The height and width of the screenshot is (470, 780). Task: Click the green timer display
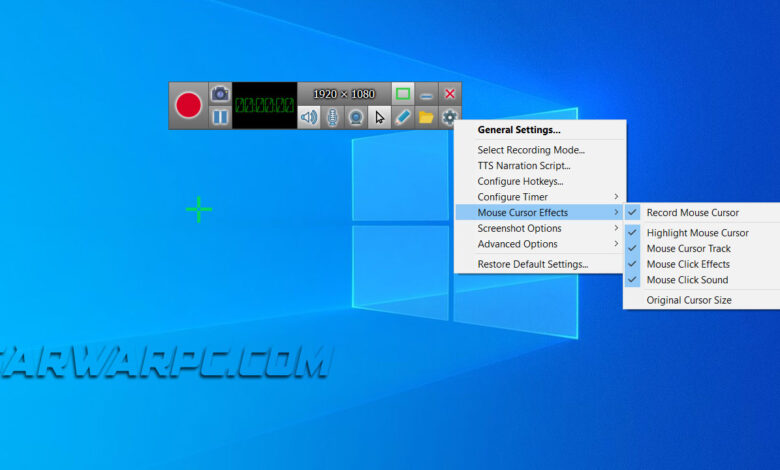265,105
